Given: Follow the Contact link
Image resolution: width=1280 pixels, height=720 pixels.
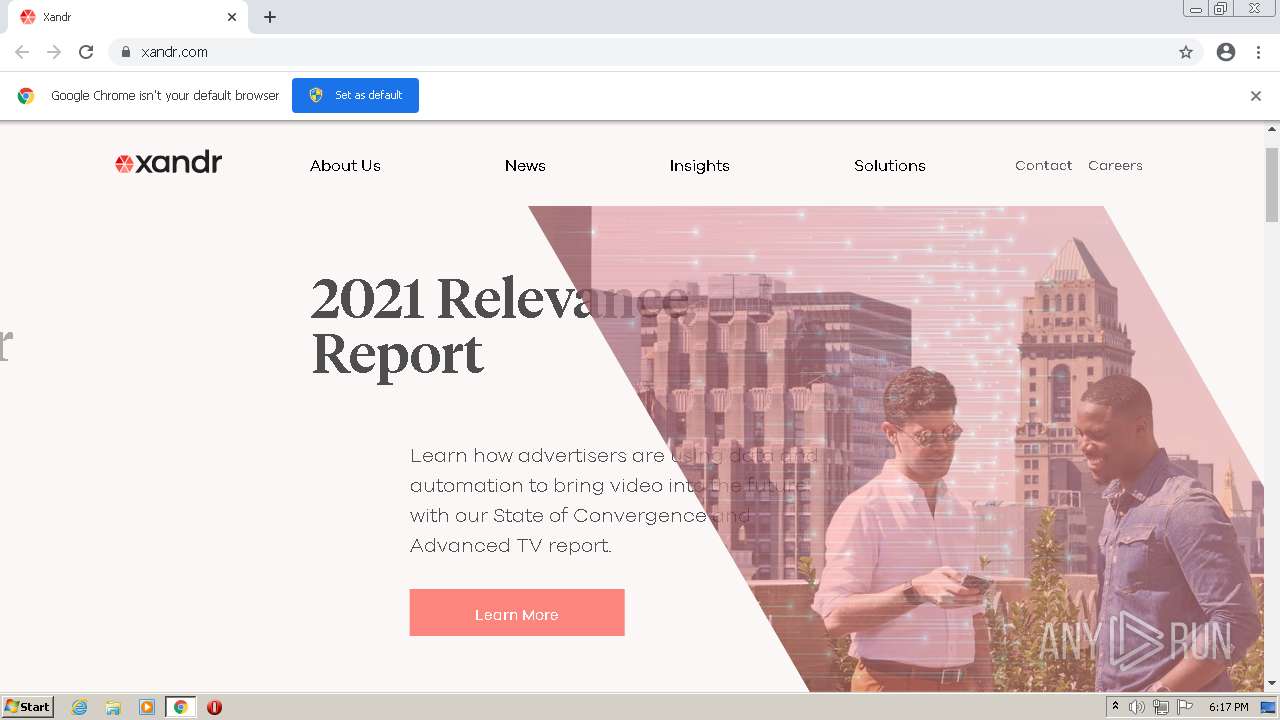Looking at the screenshot, I should (1043, 166).
